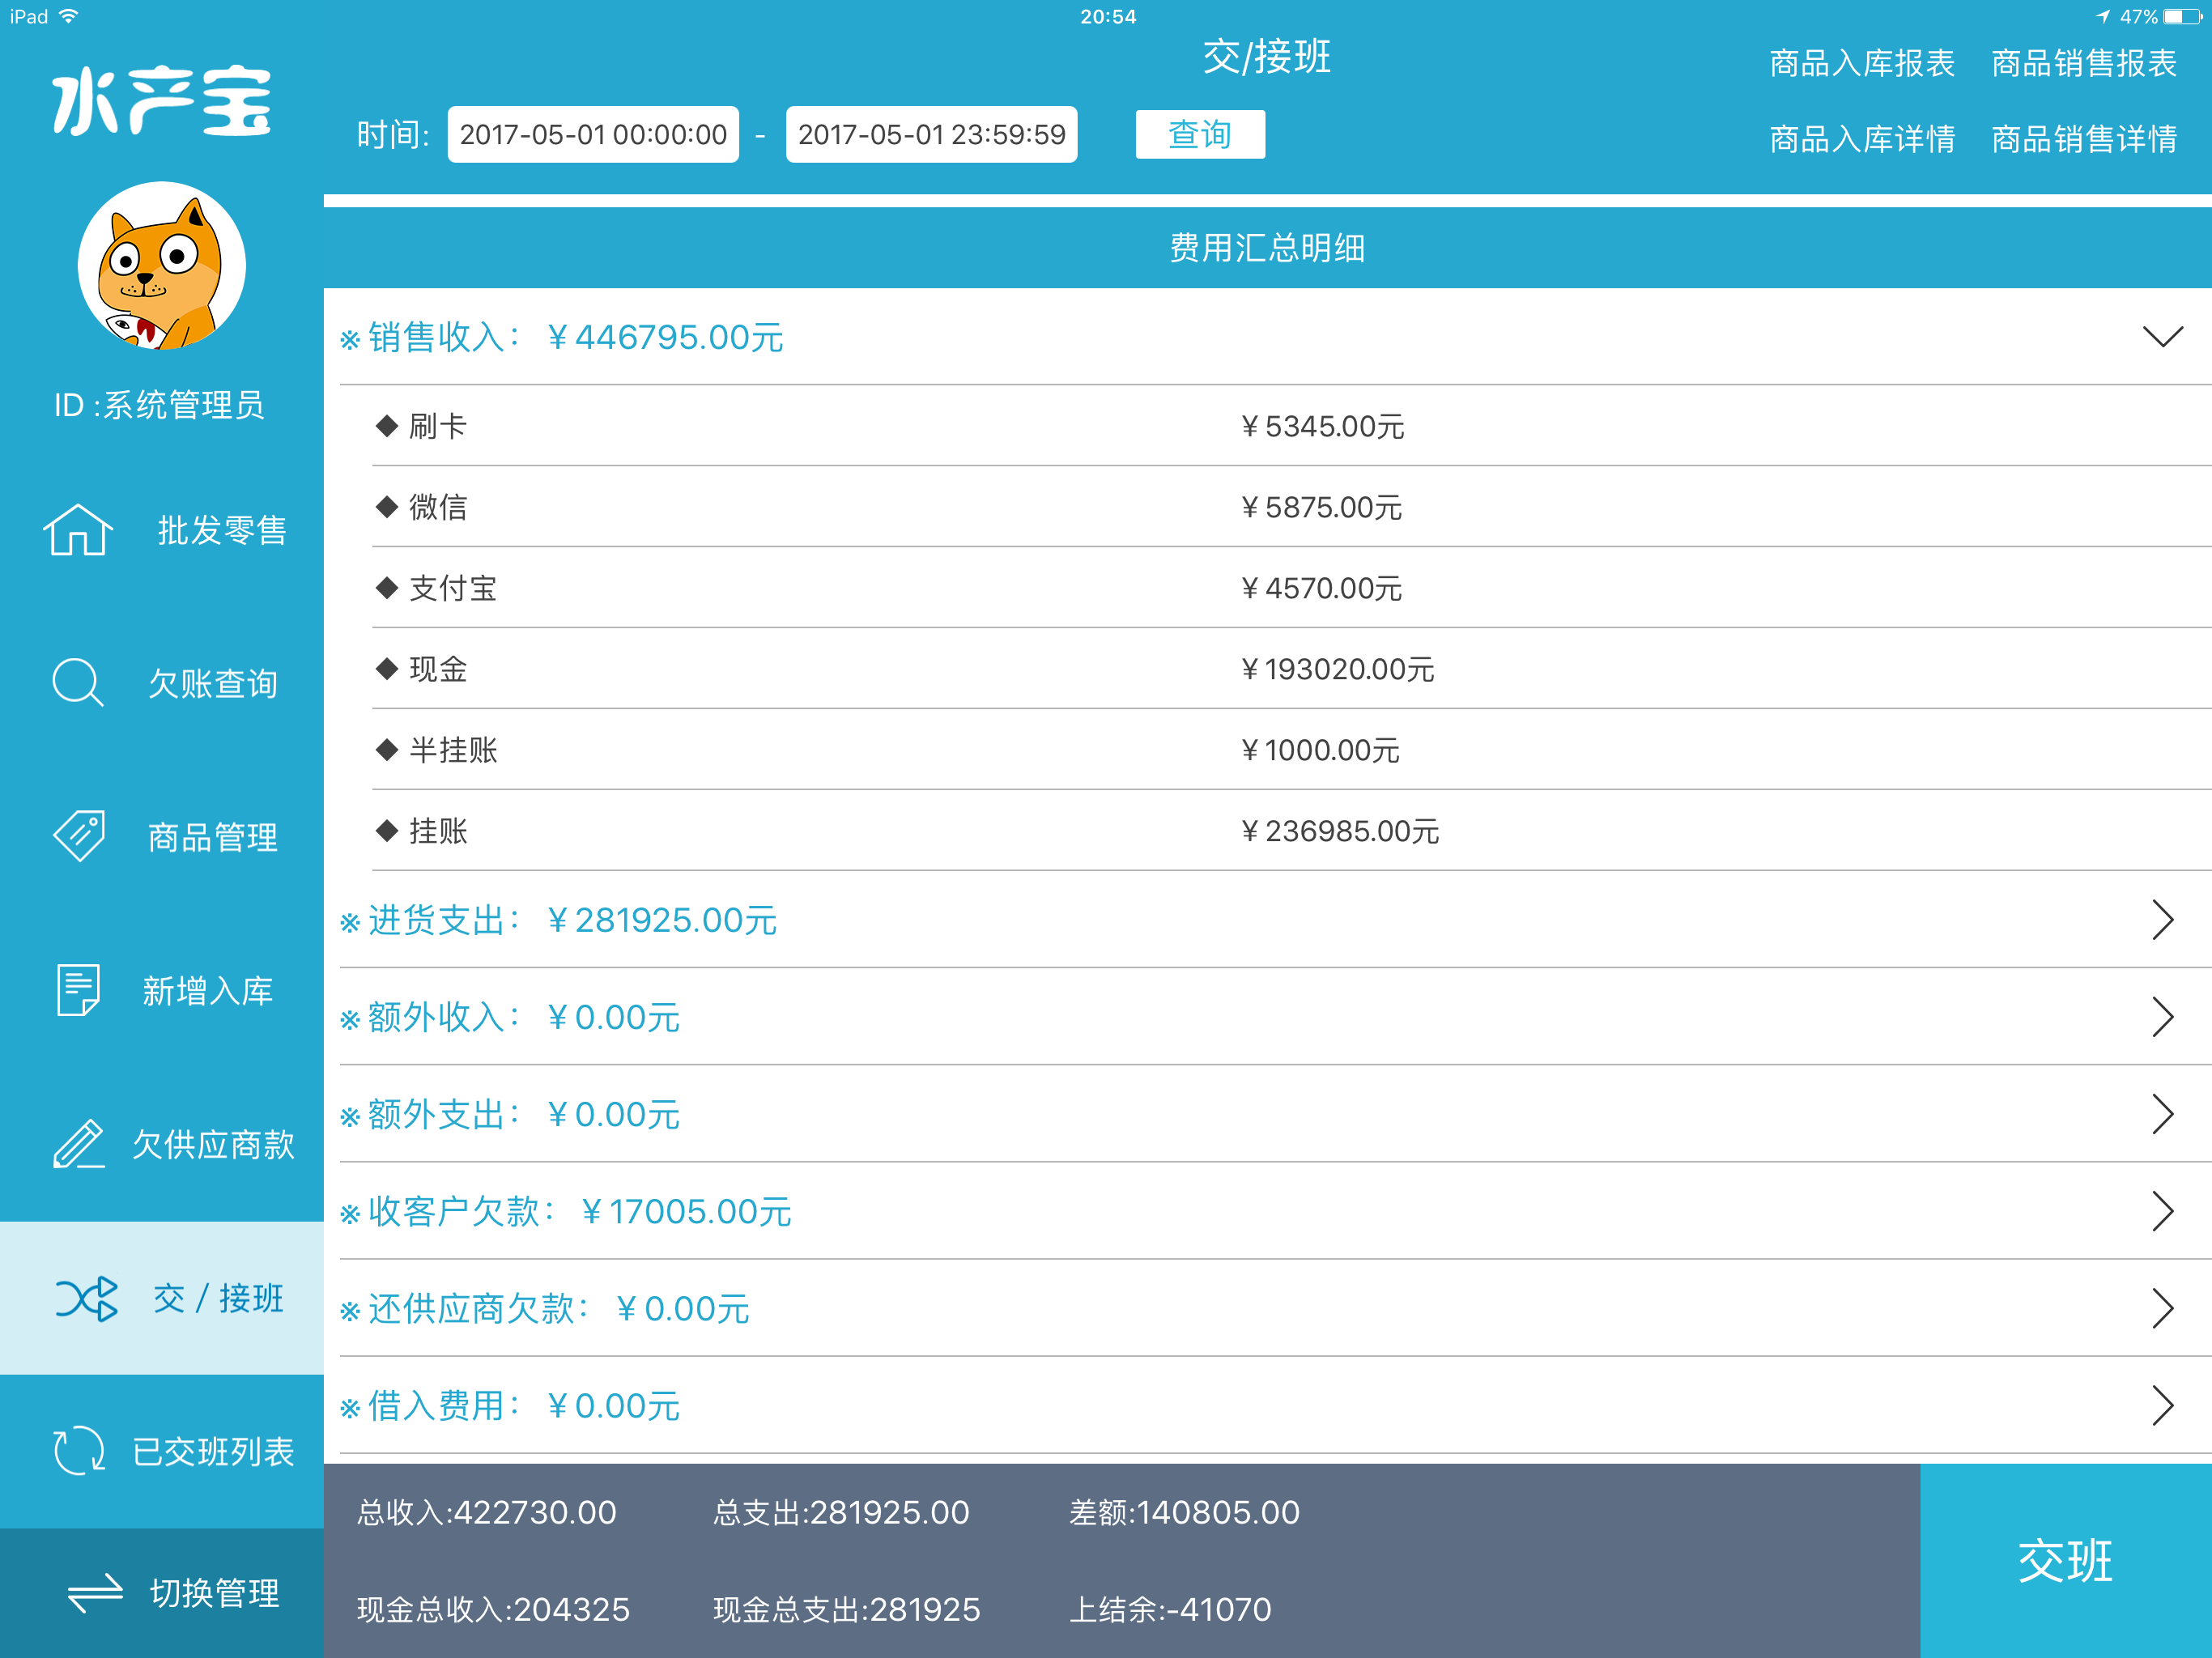Click the house icon for 批发零售
This screenshot has height=1658, width=2212.
click(78, 530)
